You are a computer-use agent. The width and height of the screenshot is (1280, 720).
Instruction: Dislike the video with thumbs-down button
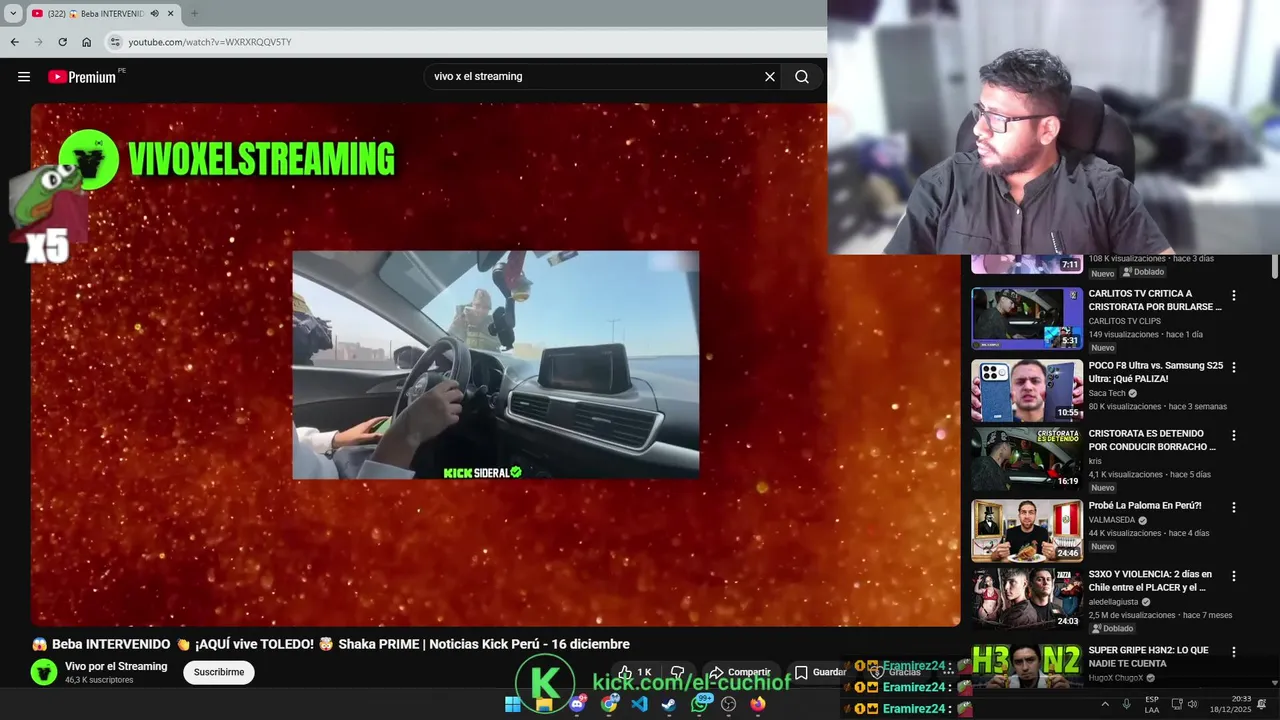pos(677,672)
